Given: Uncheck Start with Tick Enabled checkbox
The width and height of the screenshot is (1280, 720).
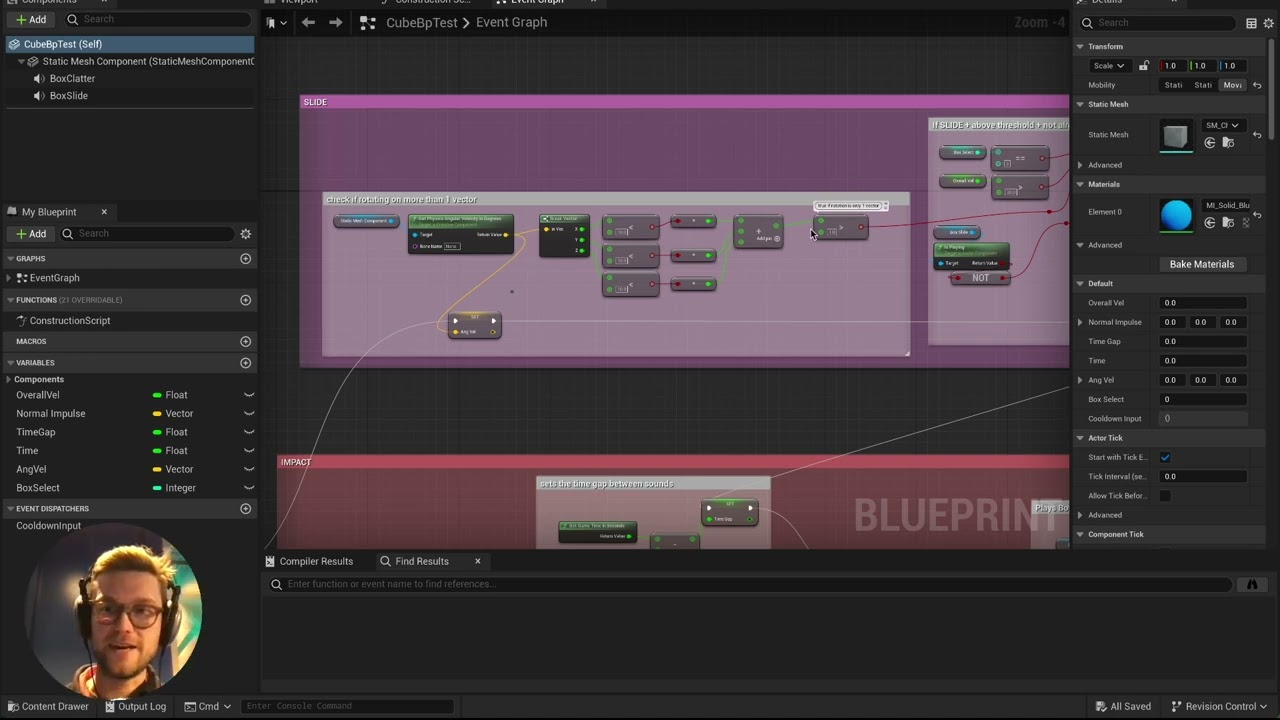Looking at the screenshot, I should 1165,457.
